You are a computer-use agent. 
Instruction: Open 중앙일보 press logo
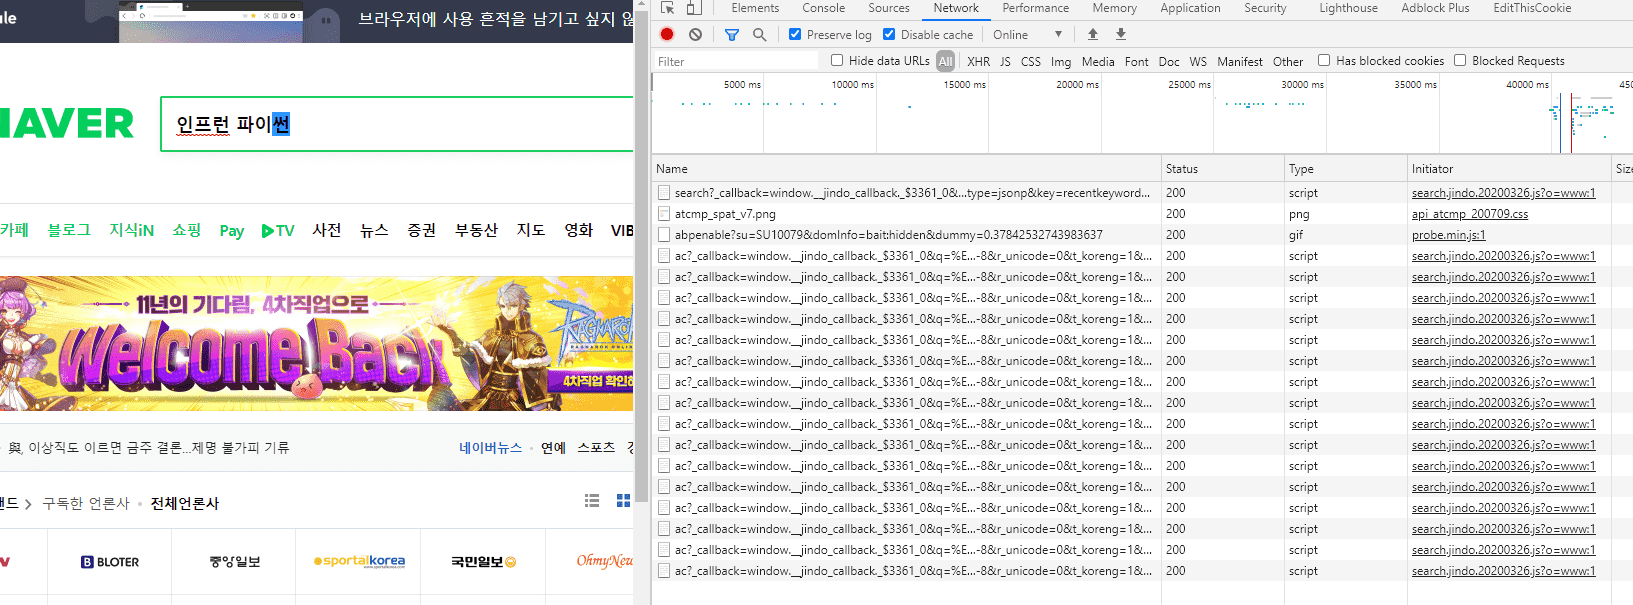(235, 562)
